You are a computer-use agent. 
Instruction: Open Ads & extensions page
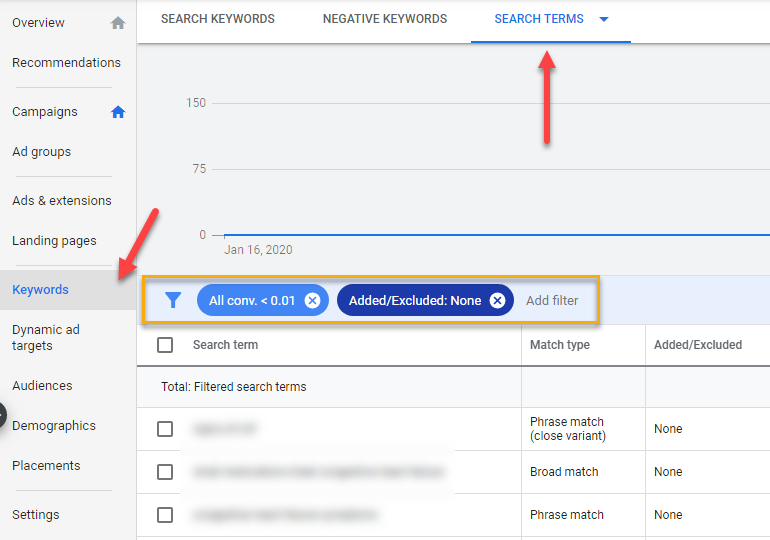[x=61, y=201]
